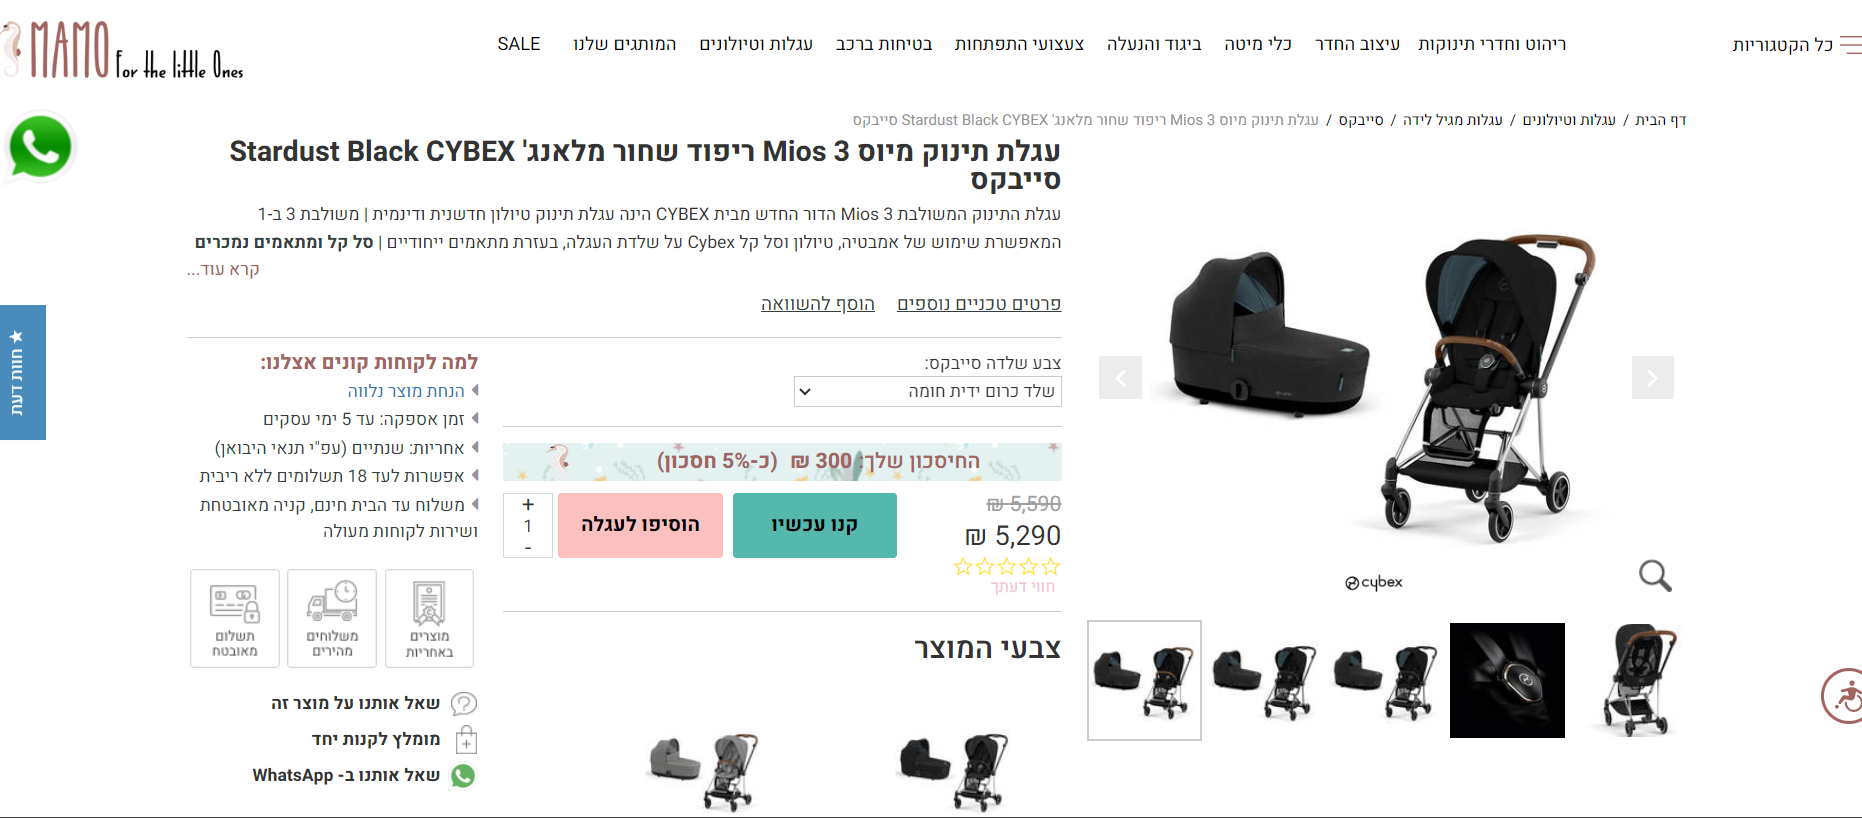Open the עגלות וטיולונים menu item

756,44
